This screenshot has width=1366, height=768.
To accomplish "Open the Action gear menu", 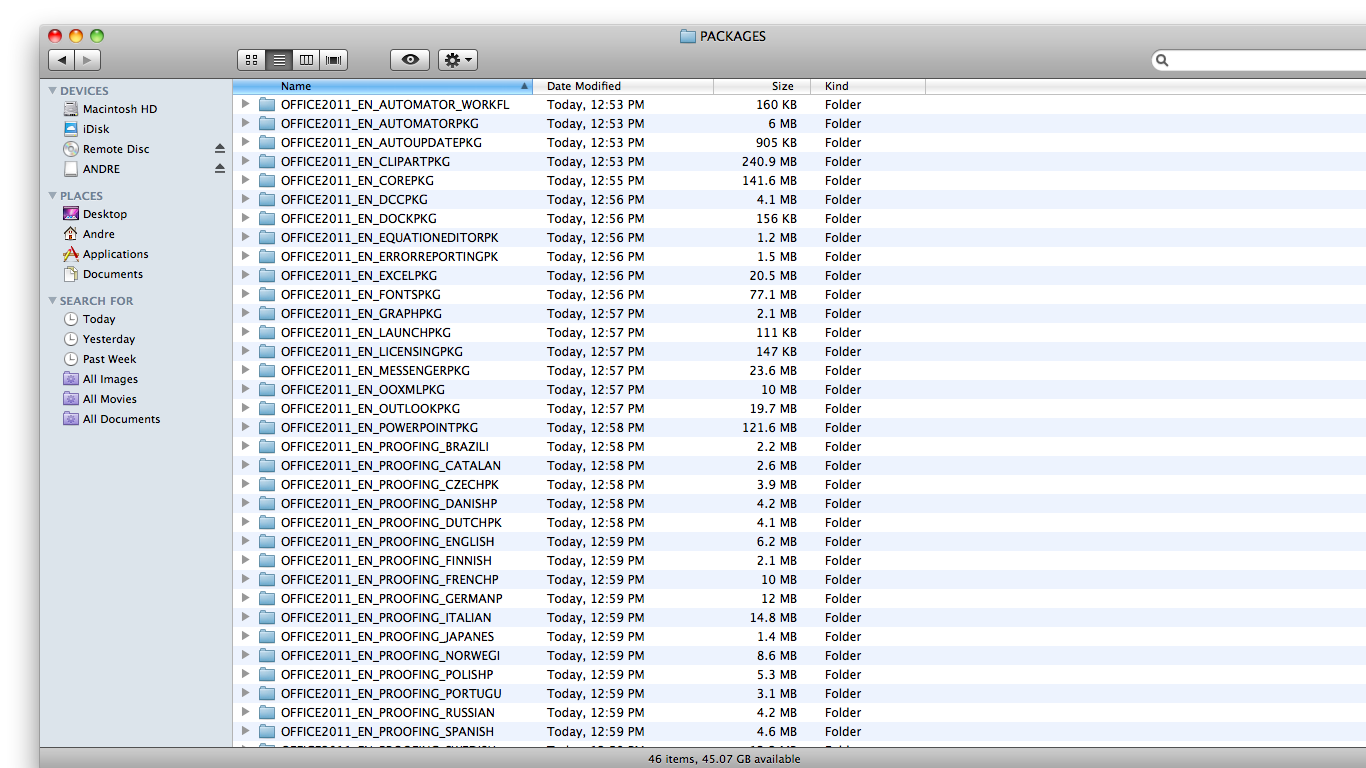I will tap(458, 60).
